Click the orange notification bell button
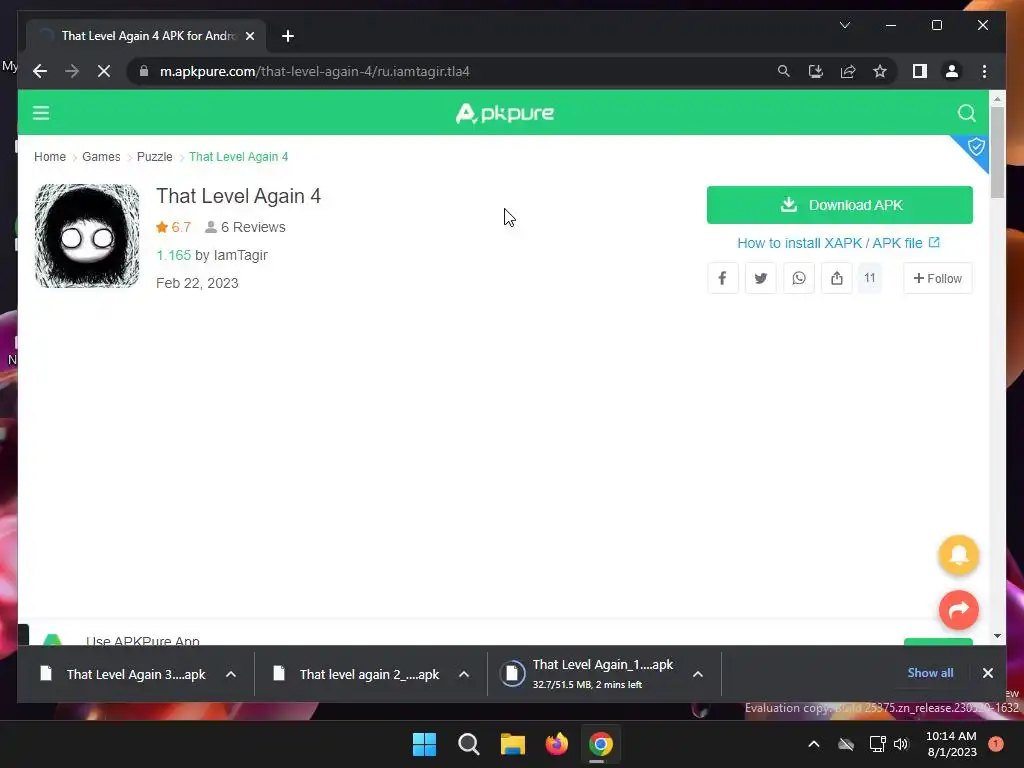The height and width of the screenshot is (768, 1024). click(958, 555)
